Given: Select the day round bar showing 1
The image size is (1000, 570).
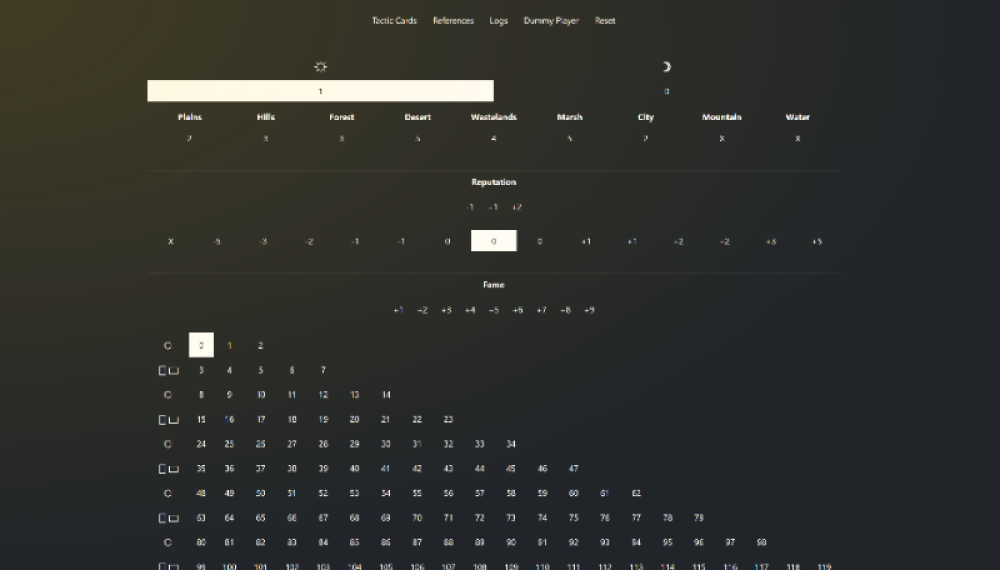Looking at the screenshot, I should coord(320,91).
